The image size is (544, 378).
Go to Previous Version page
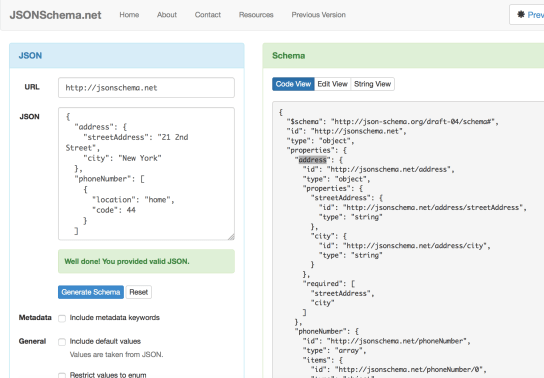(x=318, y=15)
